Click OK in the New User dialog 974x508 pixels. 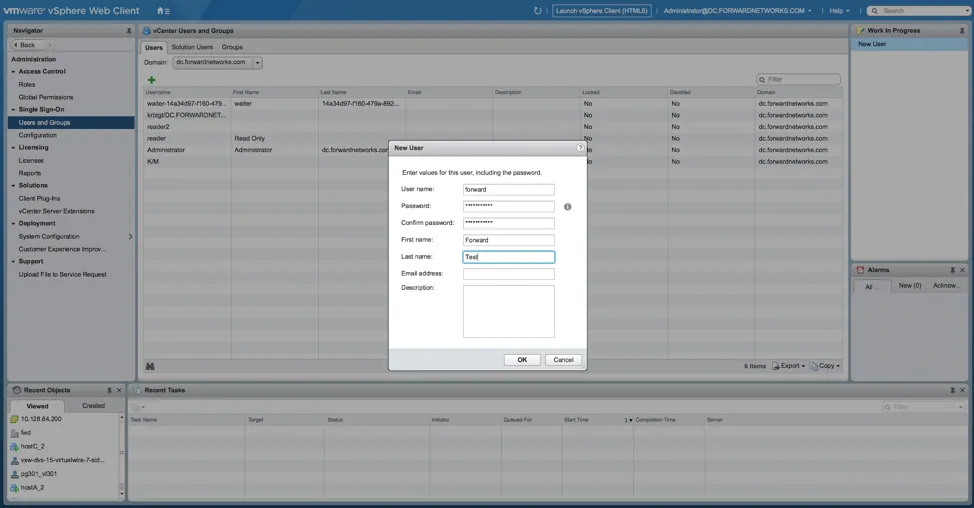522,360
